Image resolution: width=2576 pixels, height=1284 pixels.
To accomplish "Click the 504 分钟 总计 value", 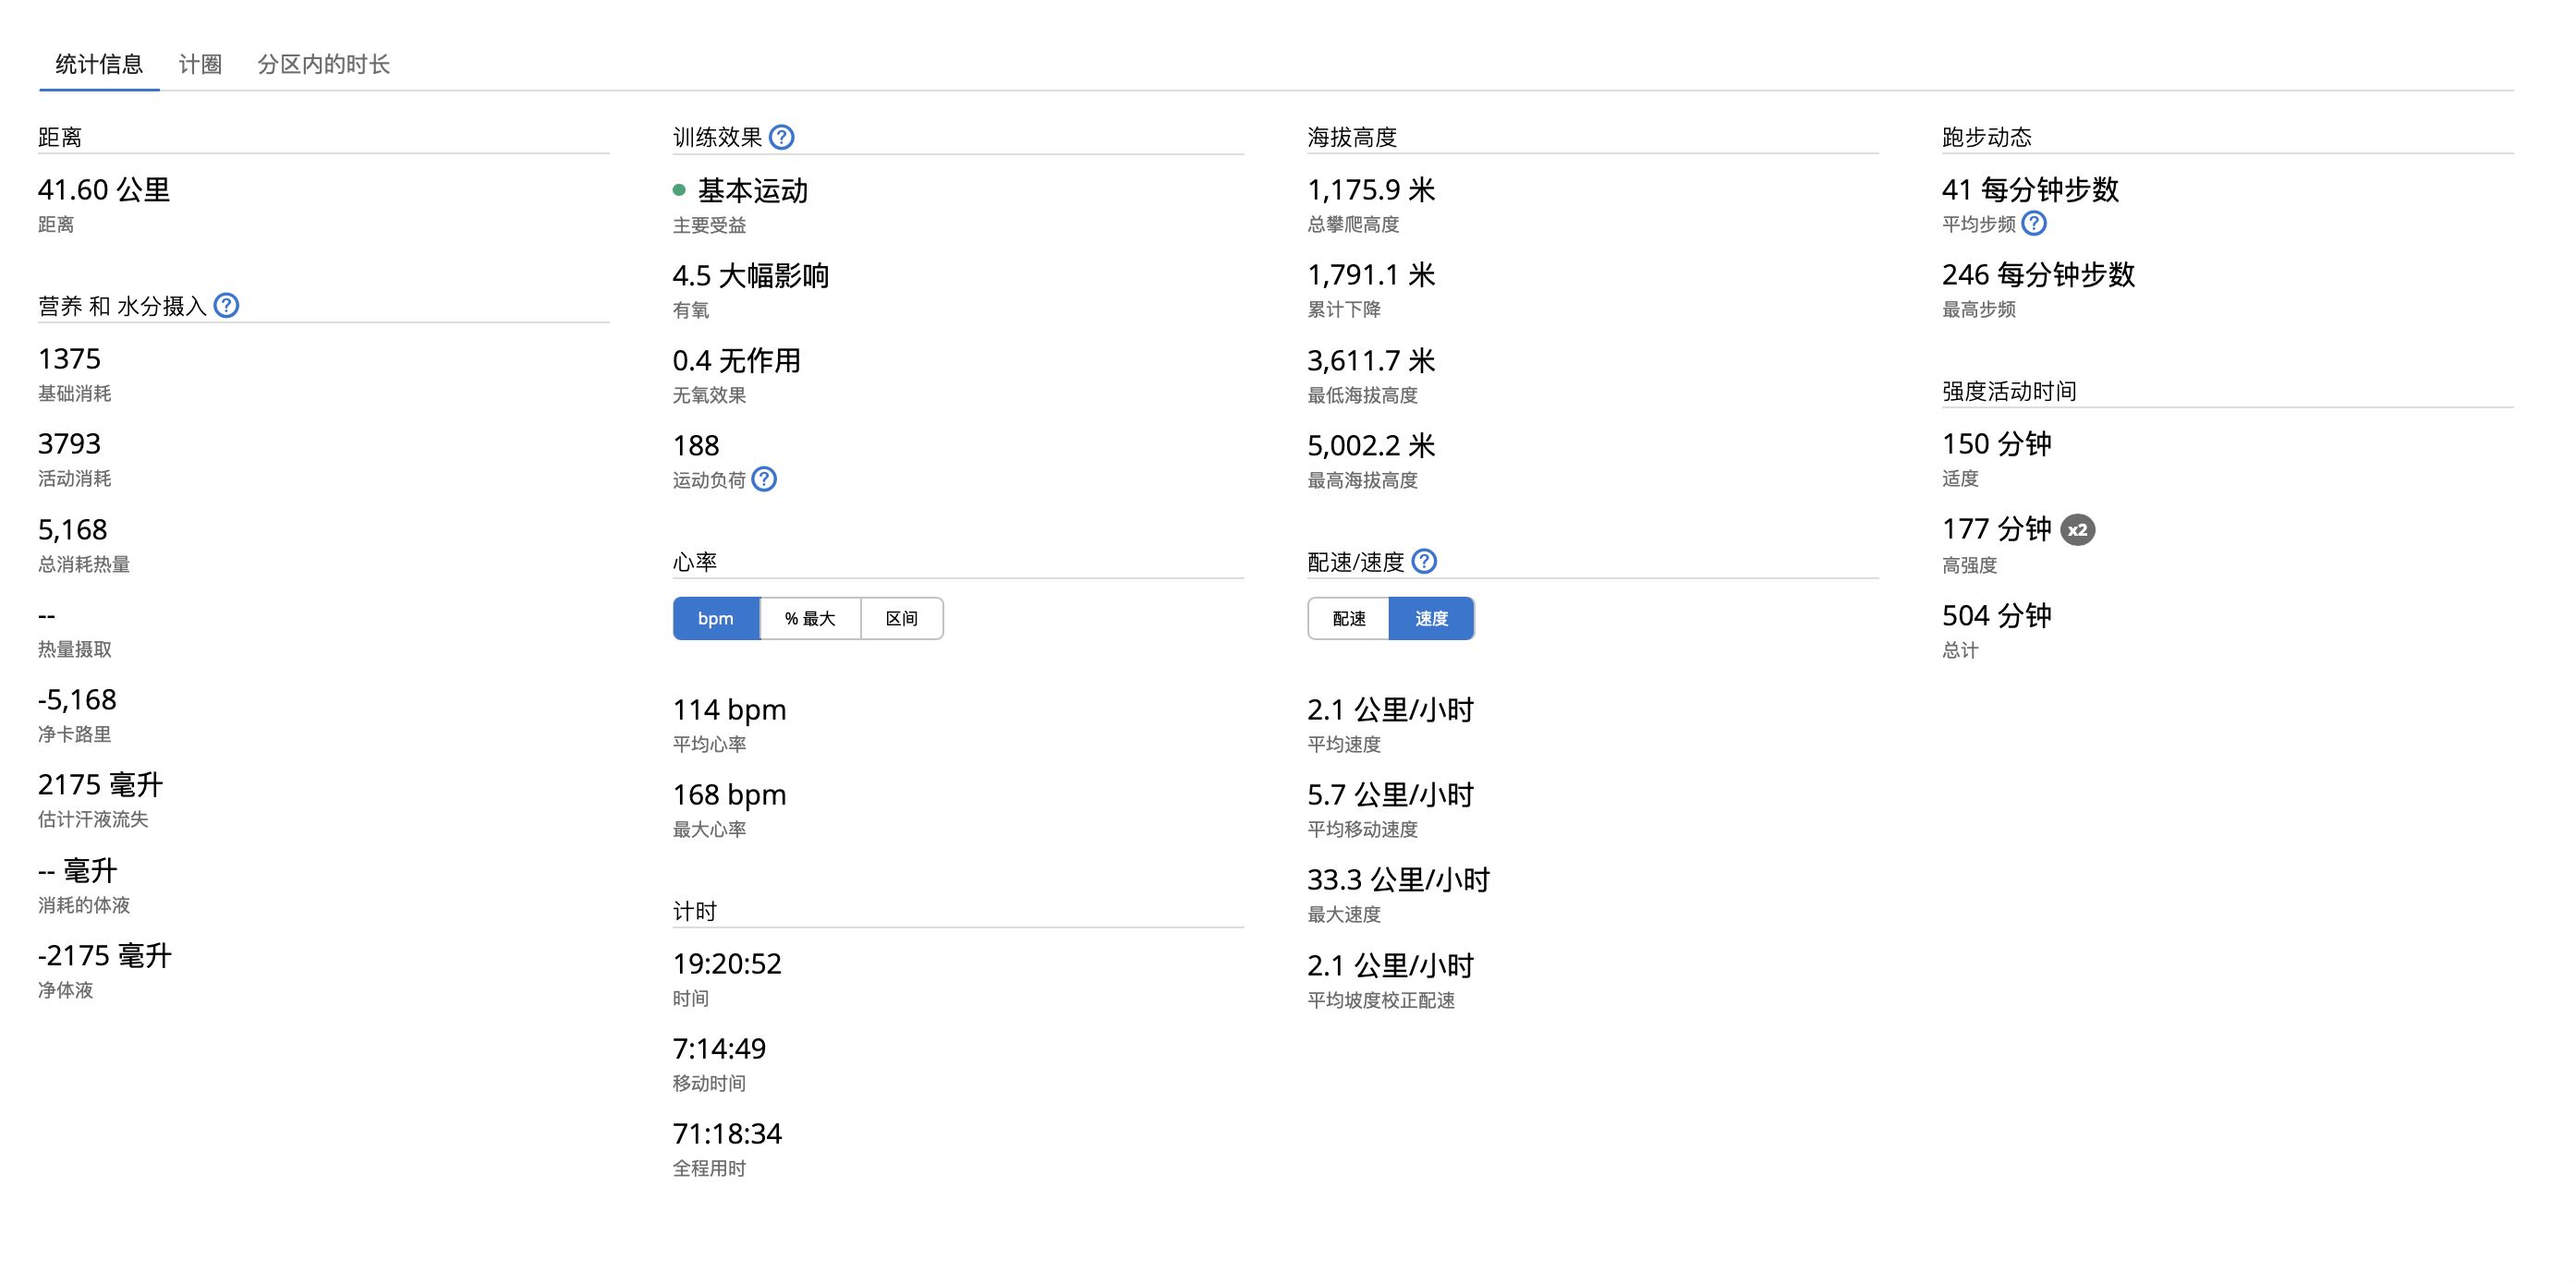I will tap(1996, 615).
